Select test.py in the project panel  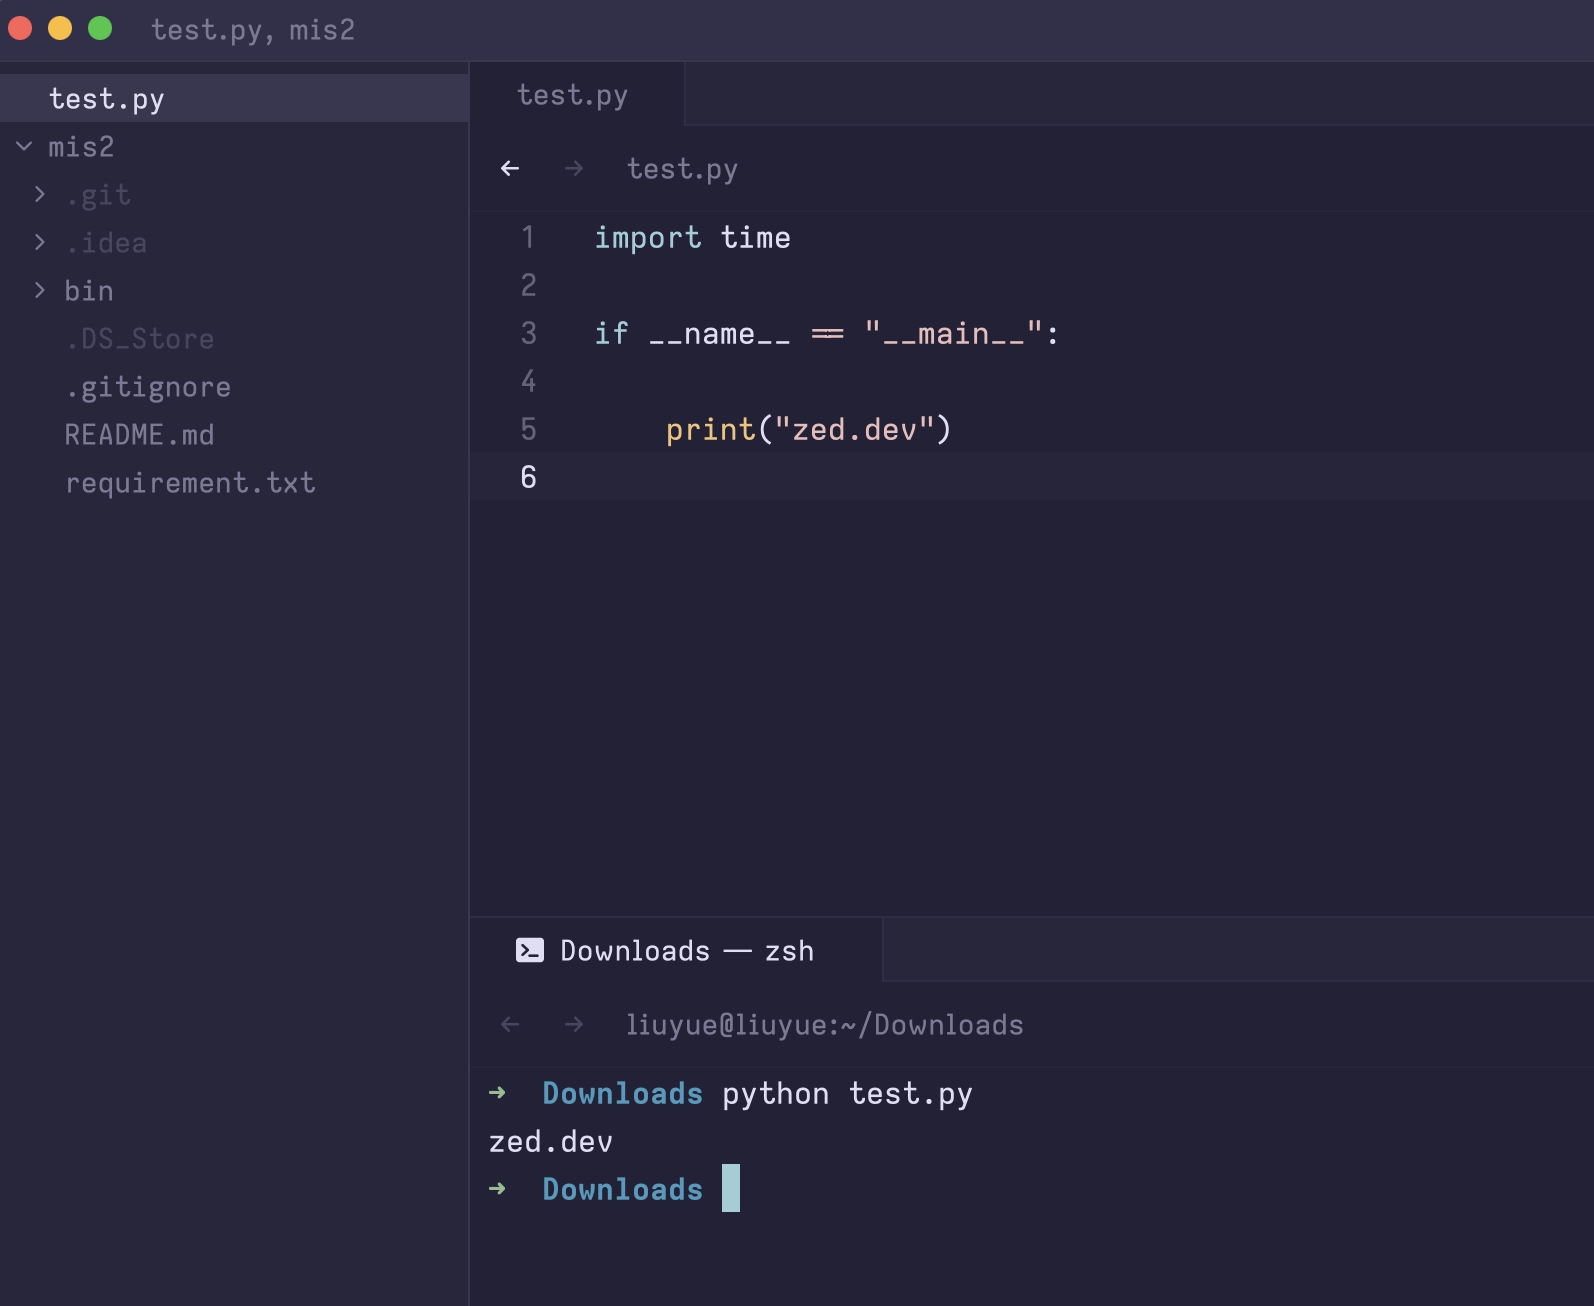tap(107, 99)
